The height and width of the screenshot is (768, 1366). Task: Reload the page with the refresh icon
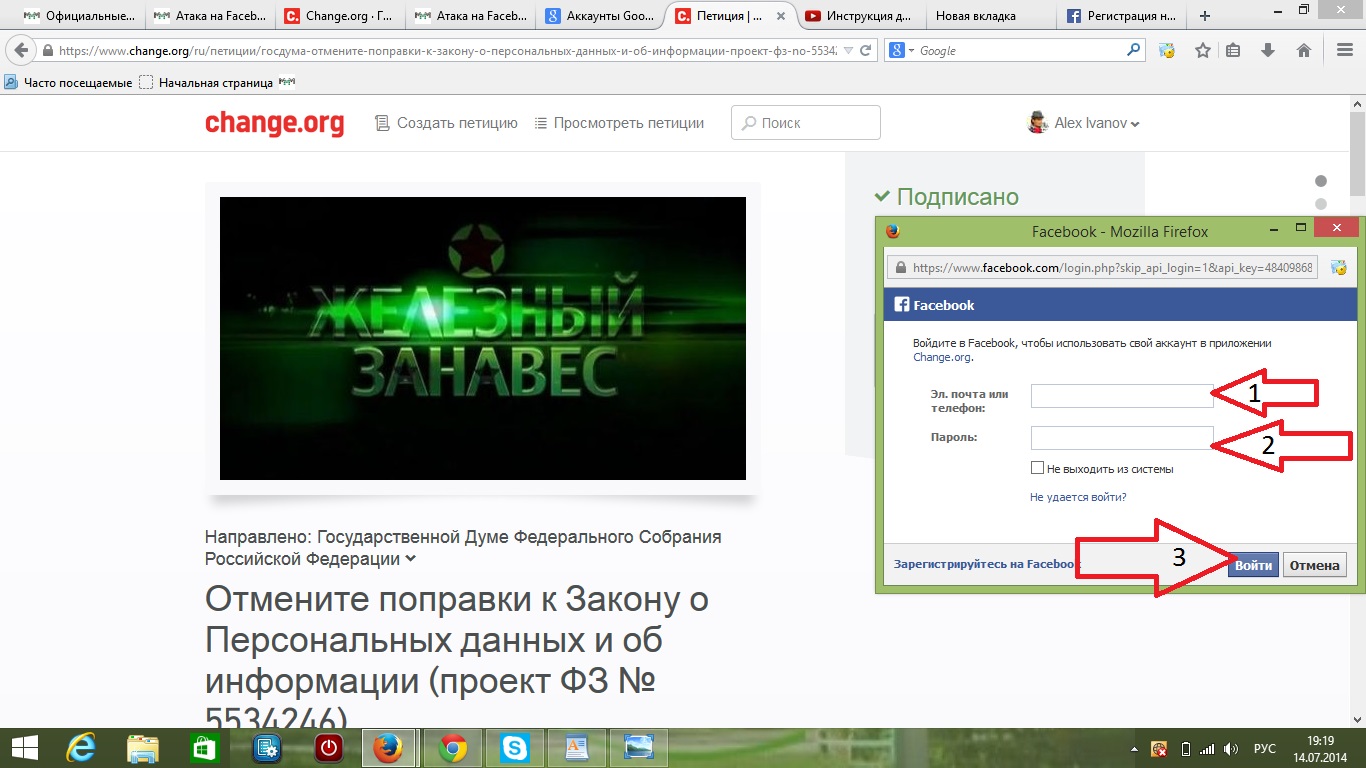(x=865, y=50)
